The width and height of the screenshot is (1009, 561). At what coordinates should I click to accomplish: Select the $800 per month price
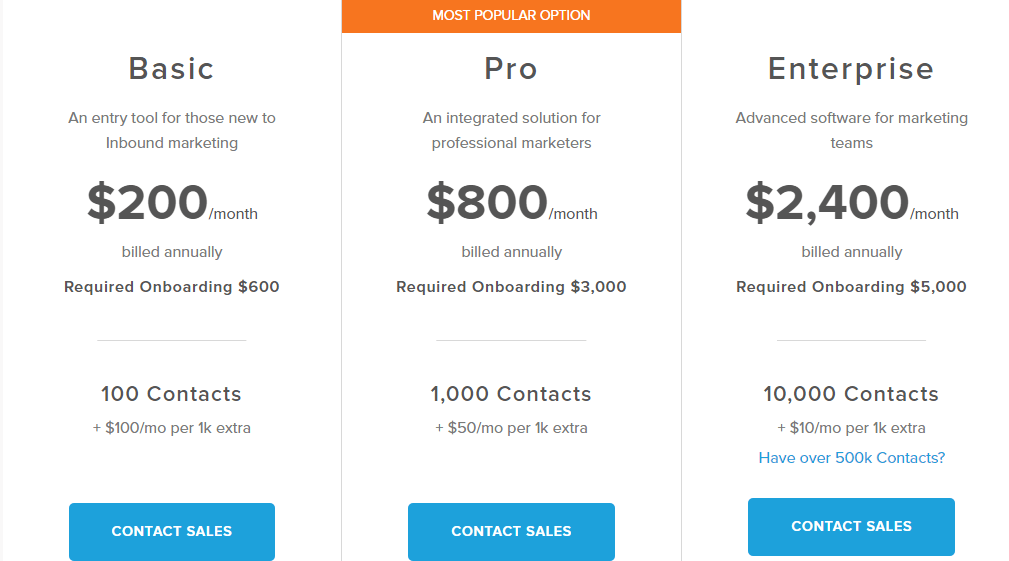[x=512, y=203]
